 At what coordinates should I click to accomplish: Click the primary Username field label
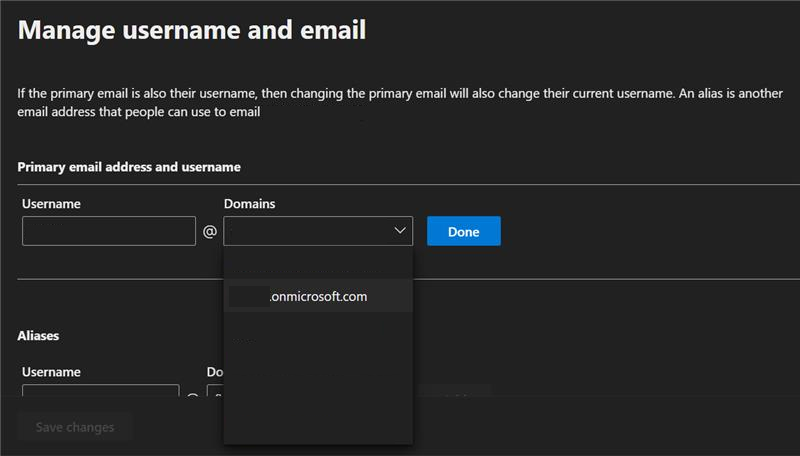tap(51, 204)
